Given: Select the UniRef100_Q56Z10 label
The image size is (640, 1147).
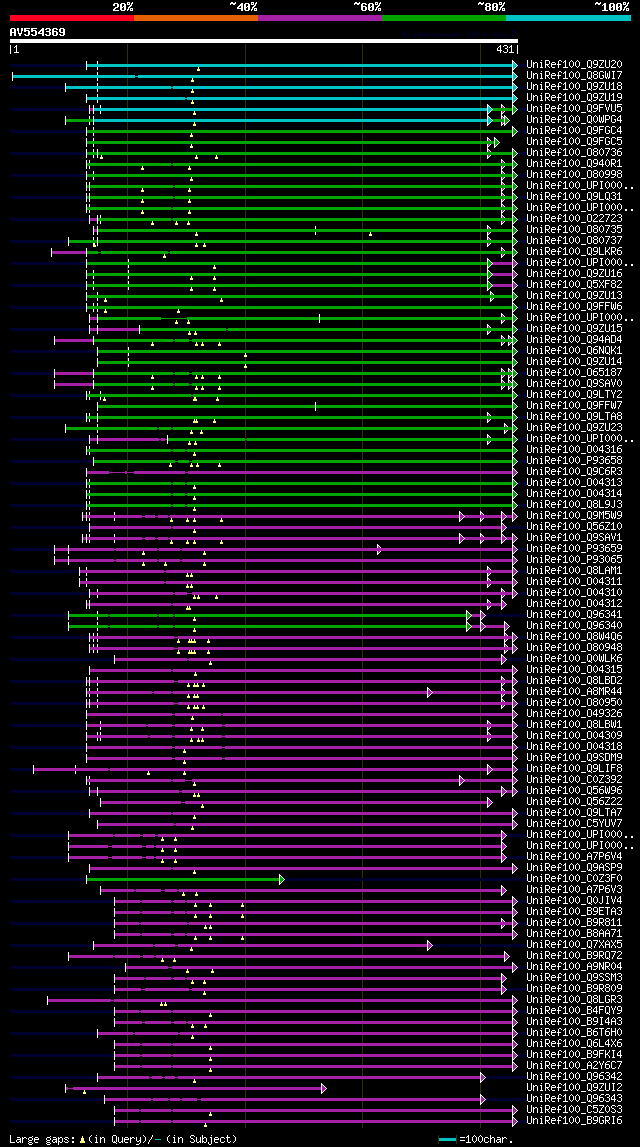Looking at the screenshot, I should [x=574, y=527].
